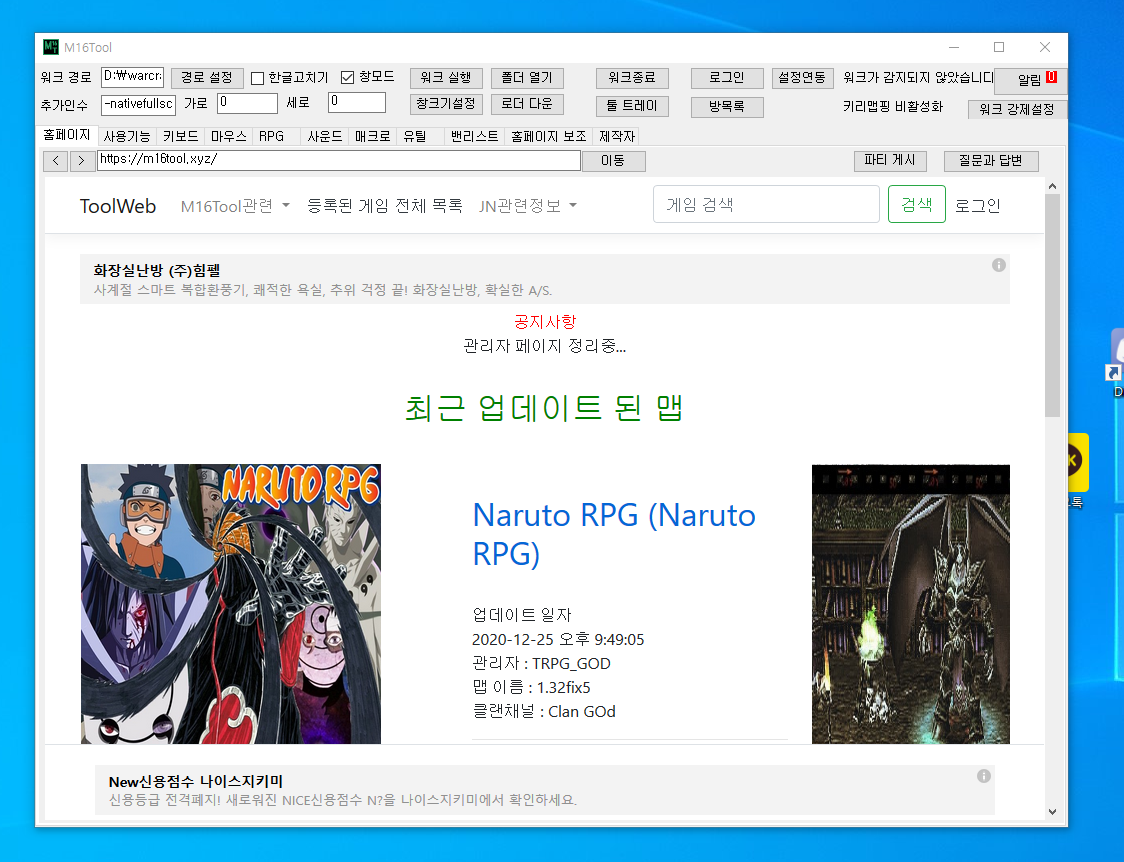Go forward with the right arrow browser button
The height and width of the screenshot is (862, 1124).
[x=82, y=161]
